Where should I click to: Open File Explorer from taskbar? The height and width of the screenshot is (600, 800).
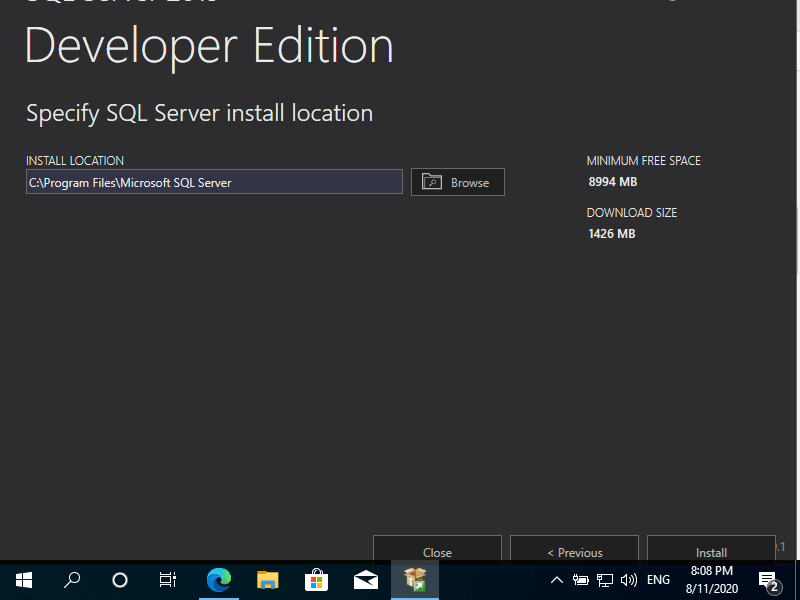(268, 580)
